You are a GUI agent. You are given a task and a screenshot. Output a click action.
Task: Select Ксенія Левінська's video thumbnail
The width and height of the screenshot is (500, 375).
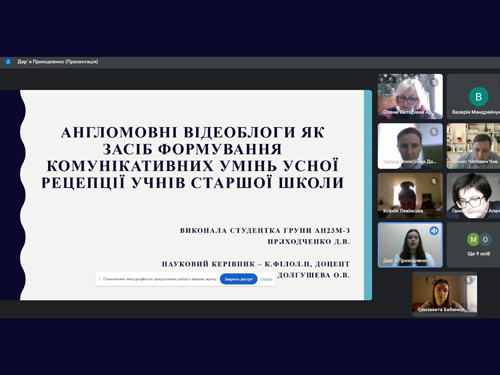point(410,195)
